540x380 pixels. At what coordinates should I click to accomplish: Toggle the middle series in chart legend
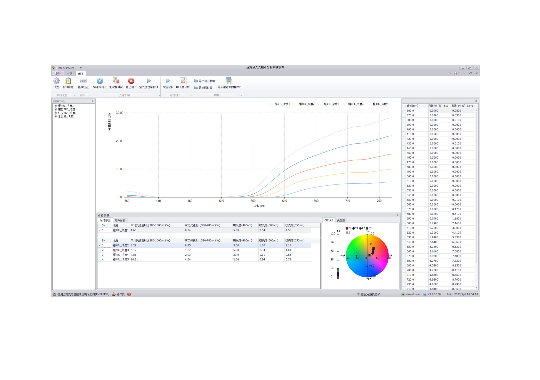pos(329,104)
